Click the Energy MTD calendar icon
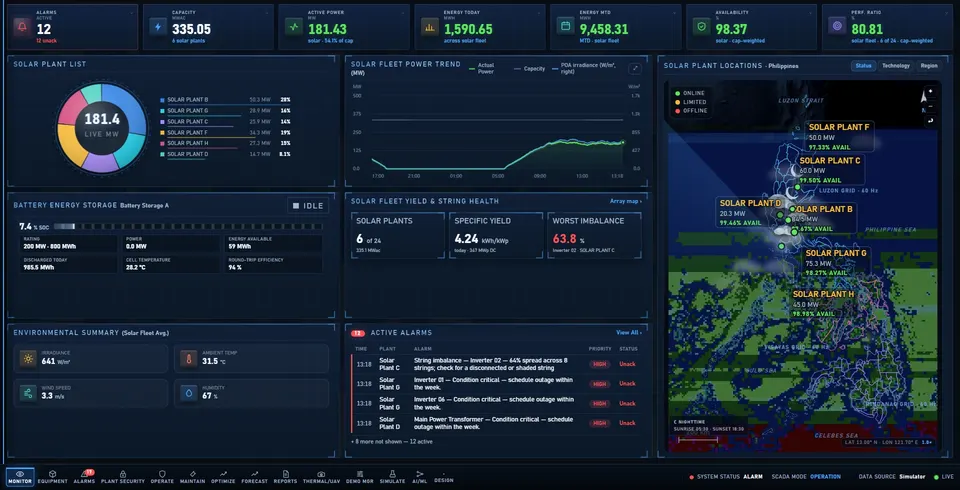Viewport: 960px width, 490px height. coord(566,27)
